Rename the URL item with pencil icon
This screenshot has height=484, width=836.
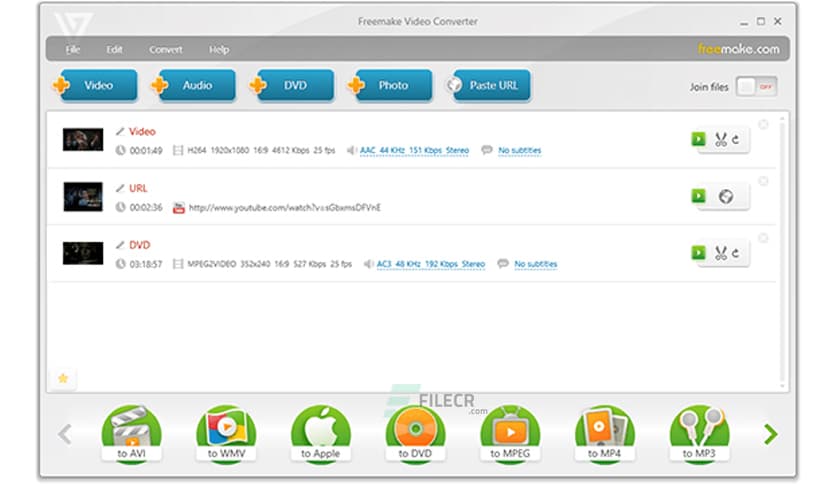click(x=120, y=188)
